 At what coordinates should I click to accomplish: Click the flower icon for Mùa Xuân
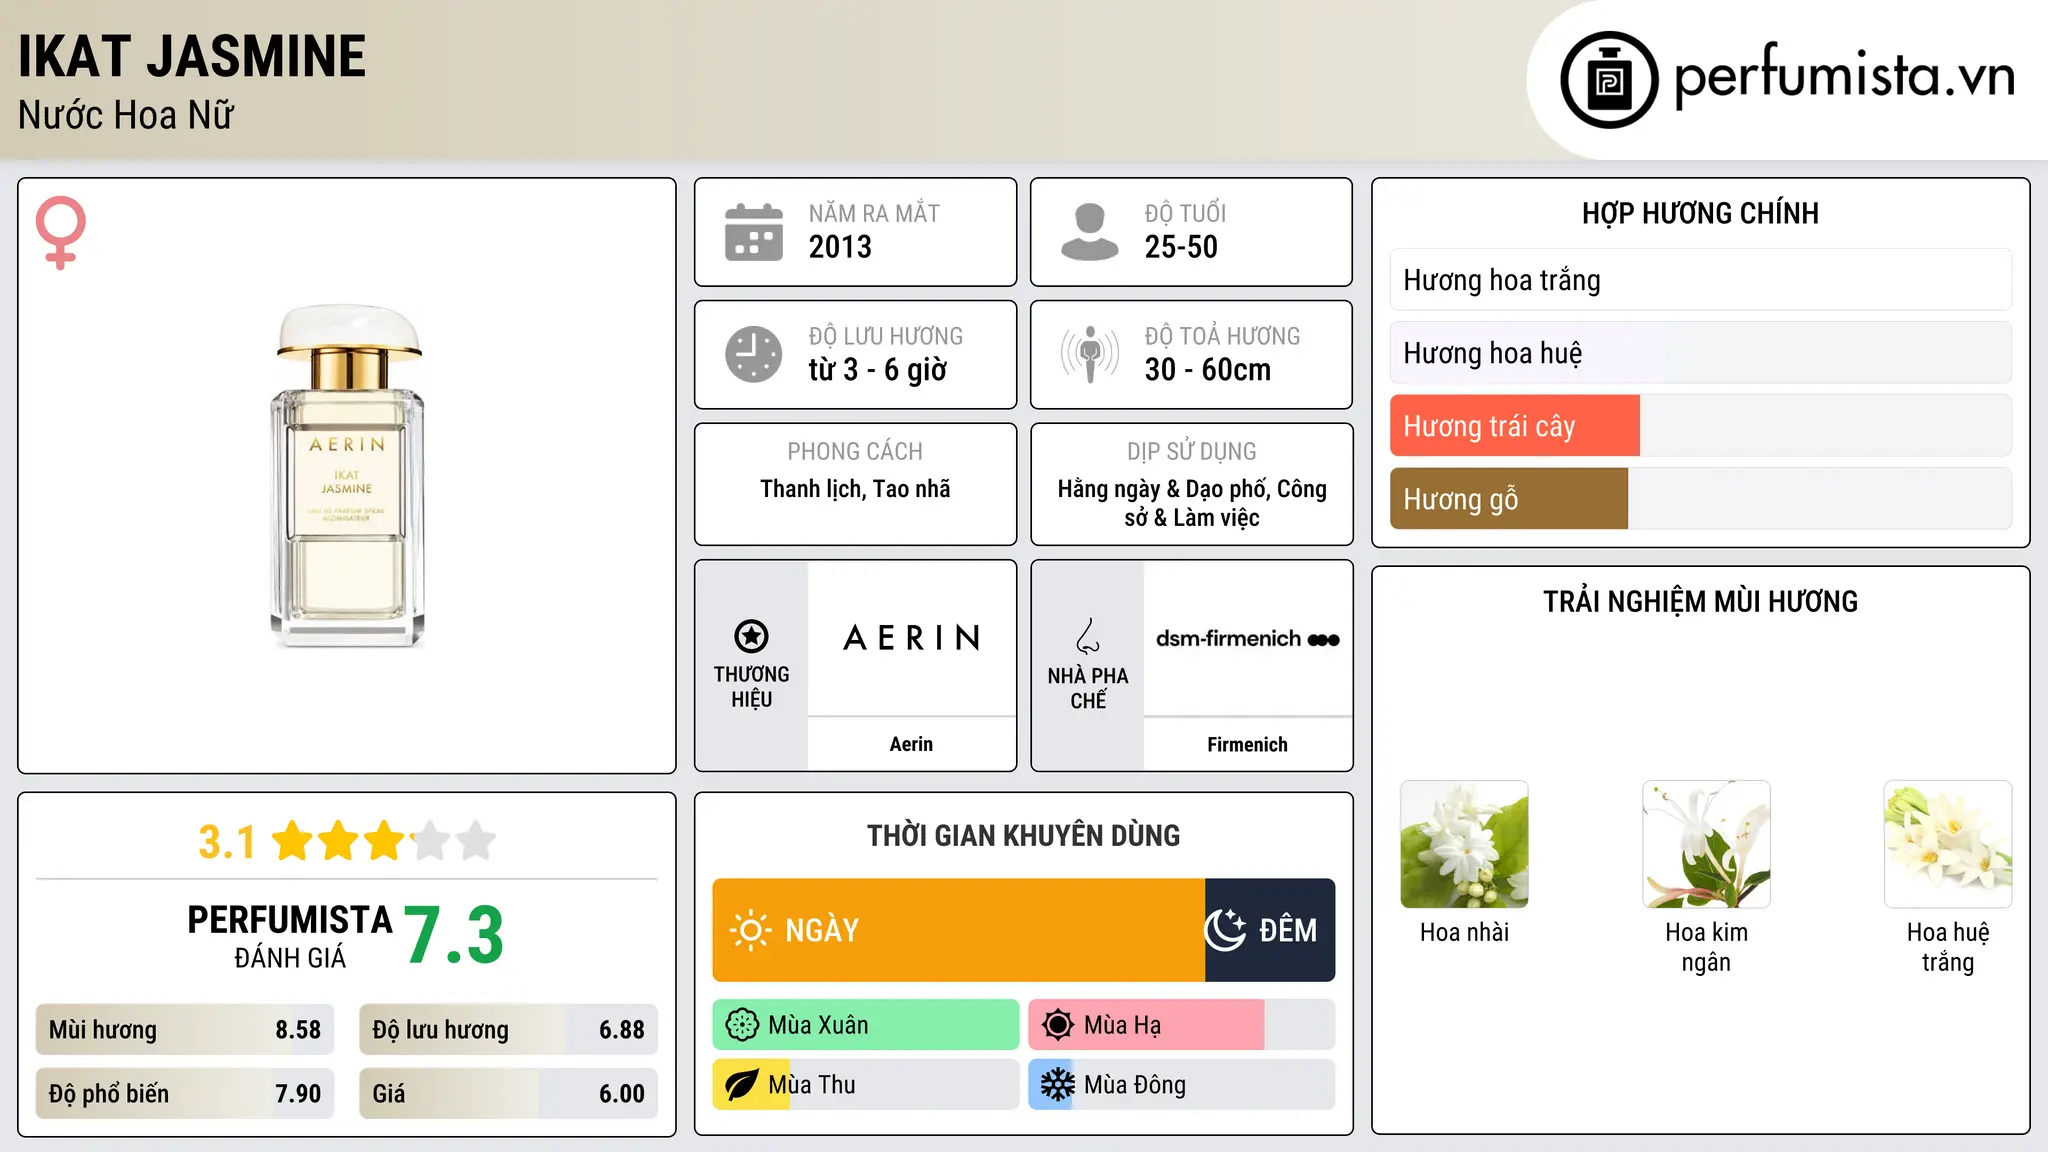point(742,1025)
